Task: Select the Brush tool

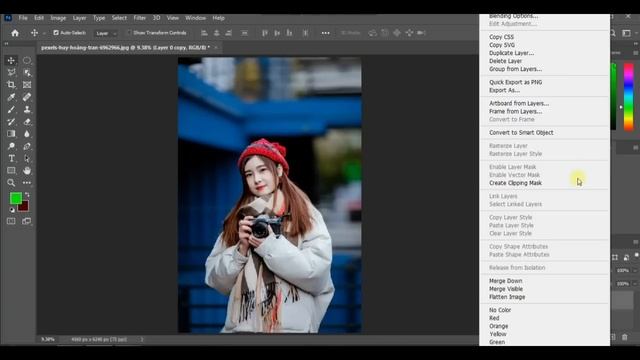Action: [x=11, y=109]
